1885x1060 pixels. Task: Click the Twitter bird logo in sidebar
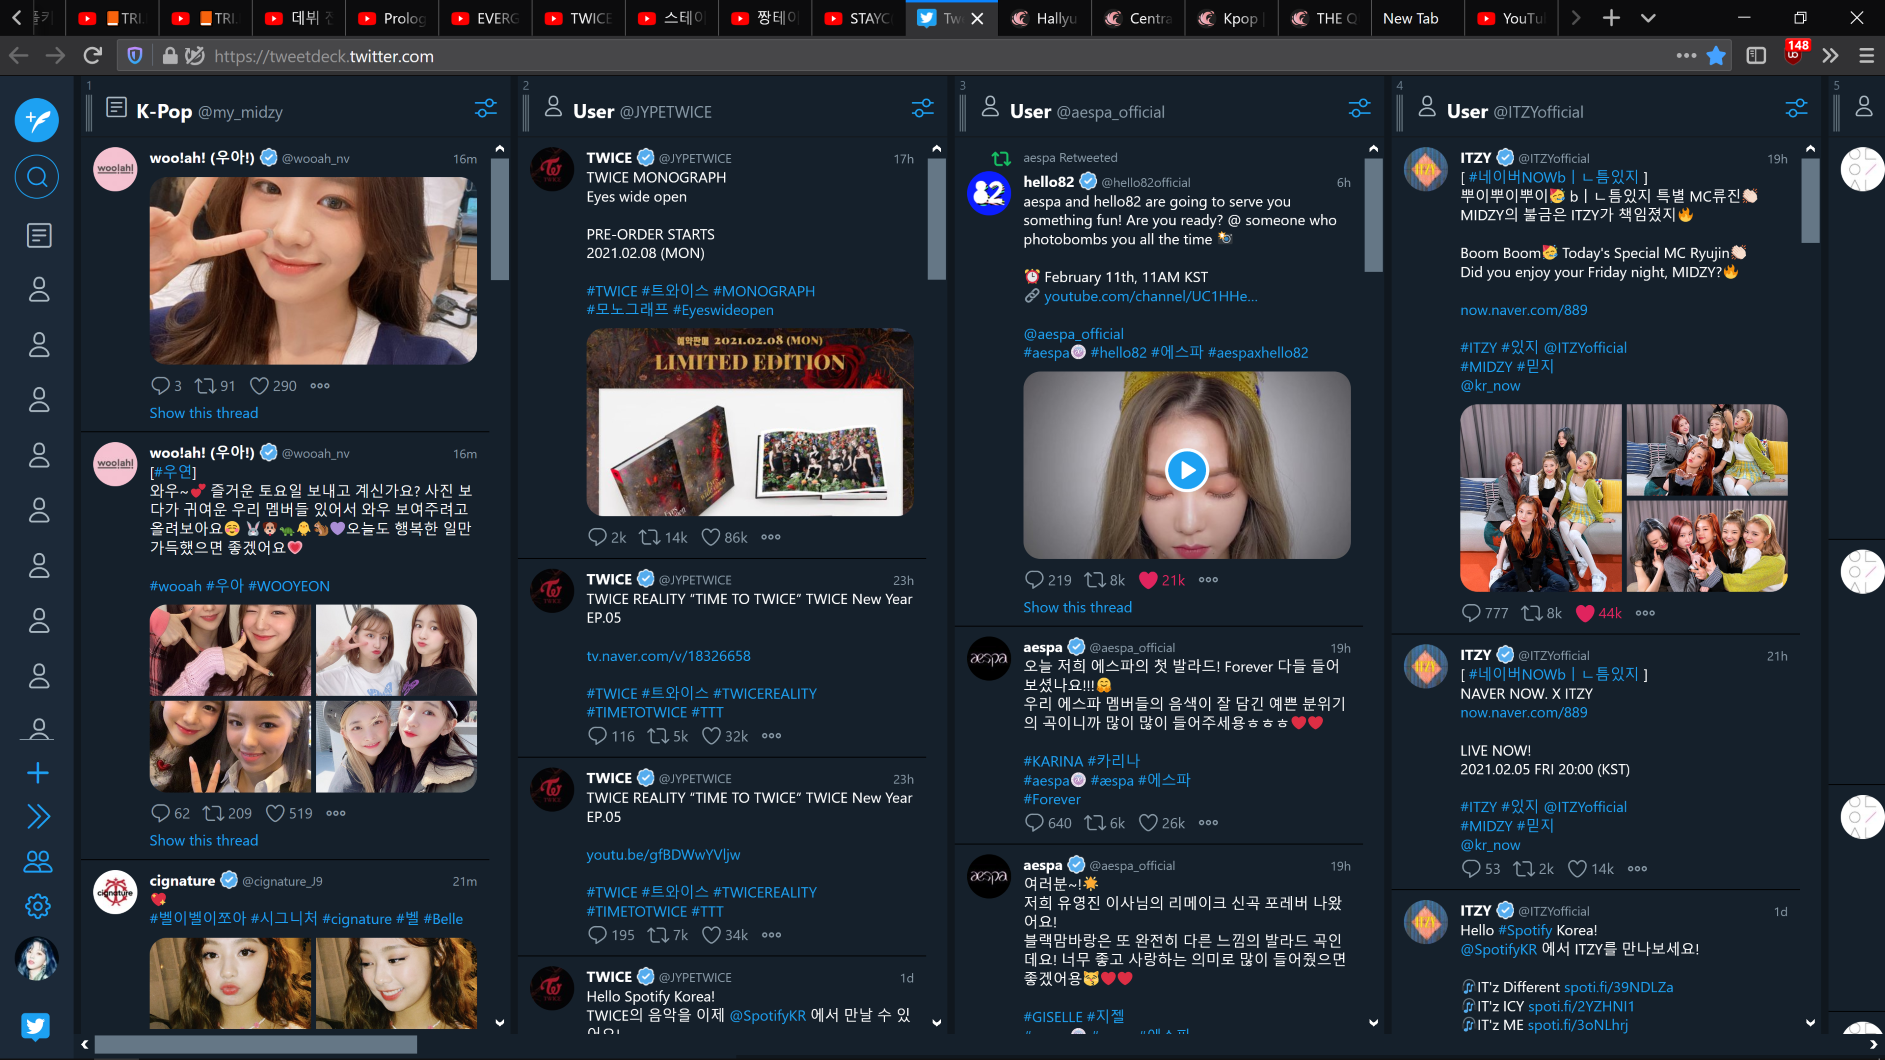point(36,1026)
